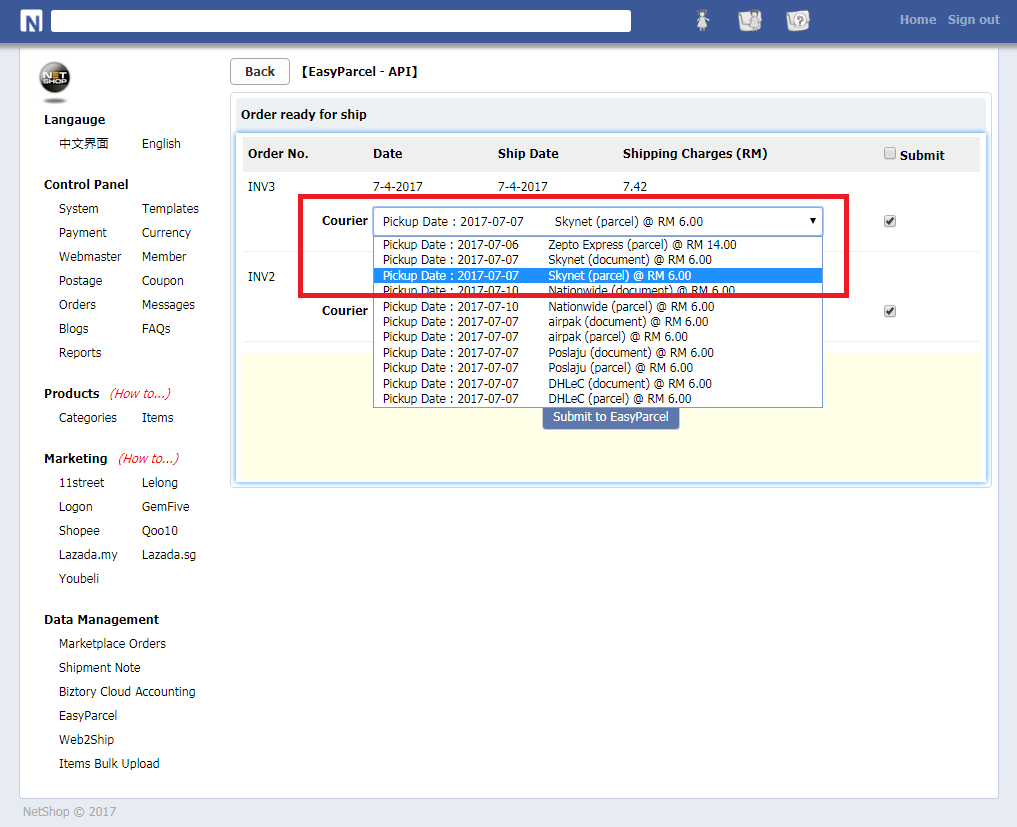Click the girl figure icon in header

pyautogui.click(x=702, y=20)
